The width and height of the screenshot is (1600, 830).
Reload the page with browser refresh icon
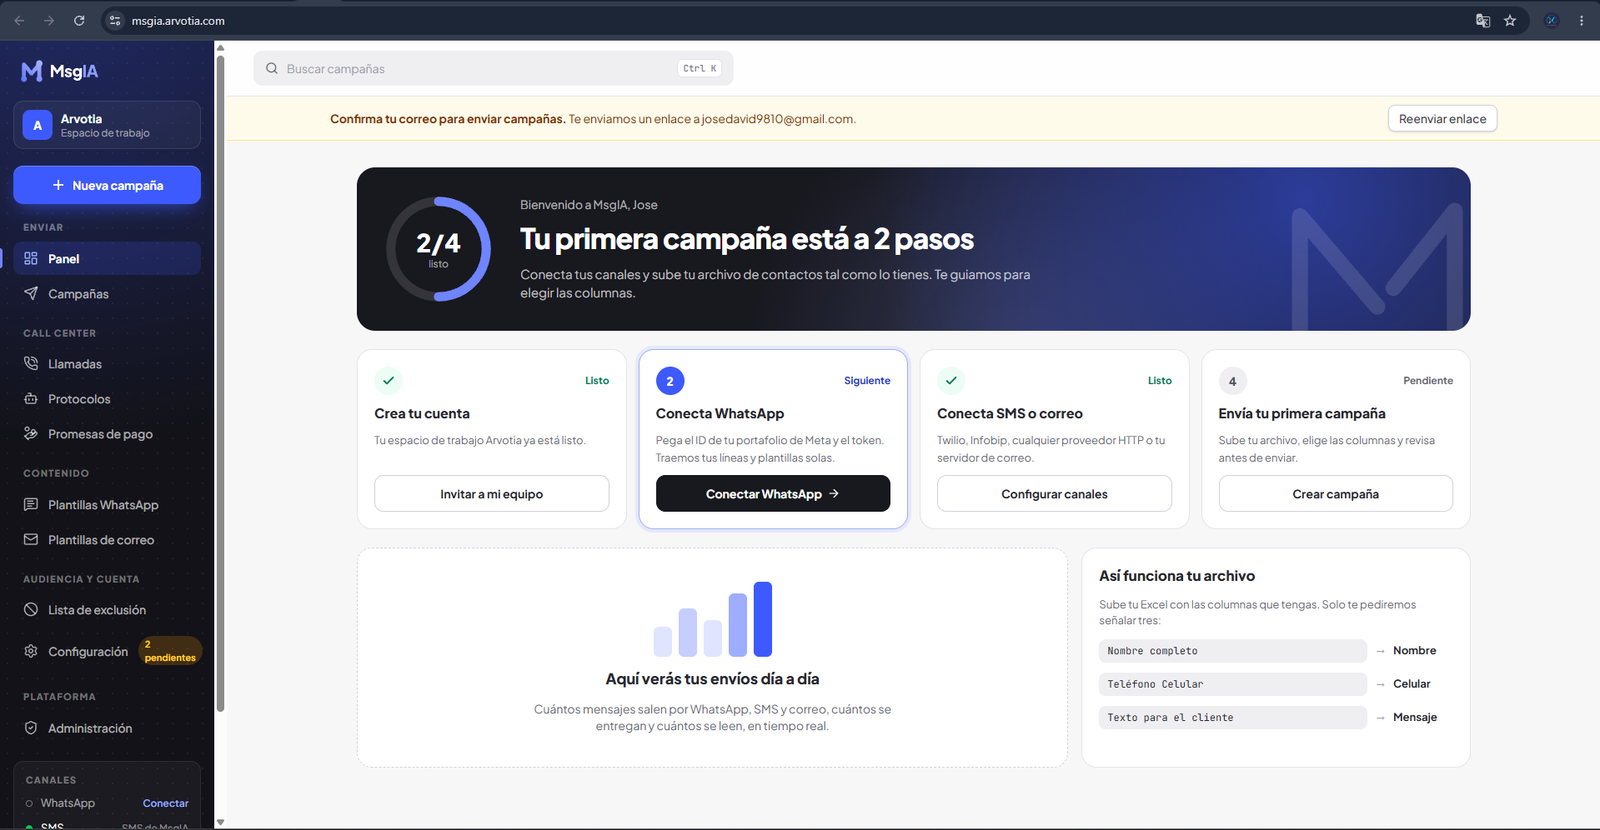tap(79, 20)
